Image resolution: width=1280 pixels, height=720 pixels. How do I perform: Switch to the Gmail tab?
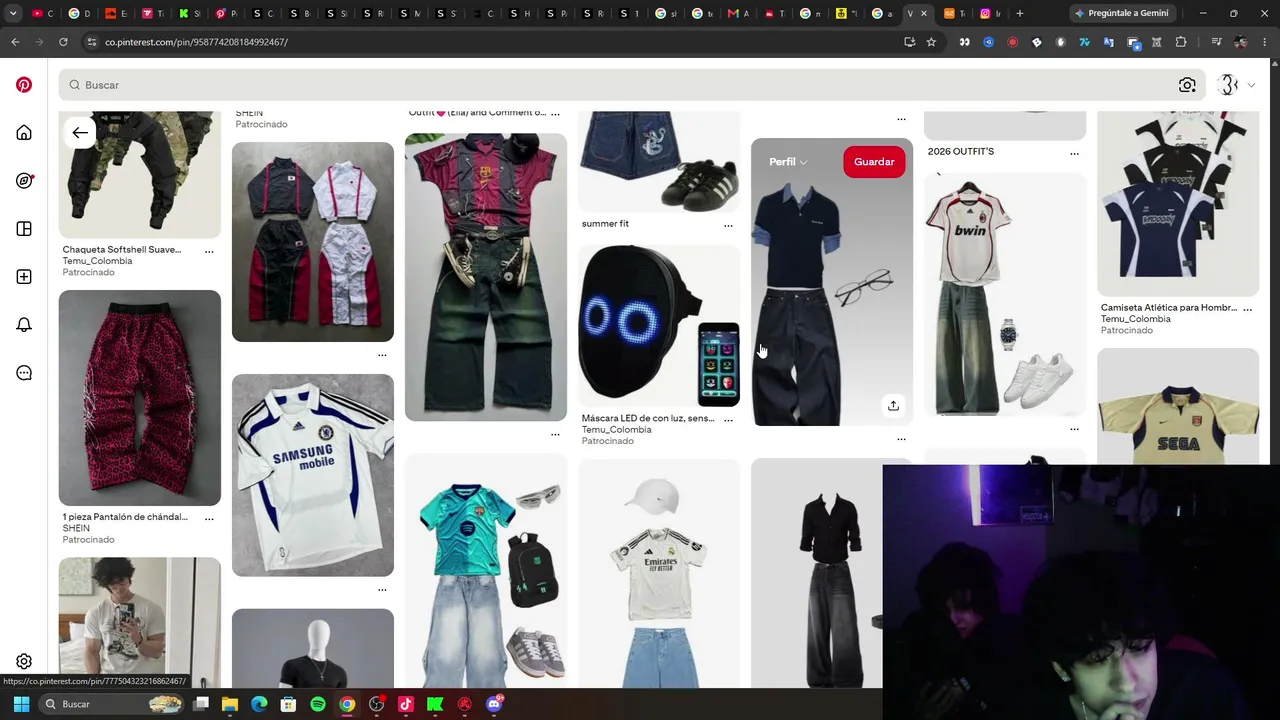(x=738, y=13)
